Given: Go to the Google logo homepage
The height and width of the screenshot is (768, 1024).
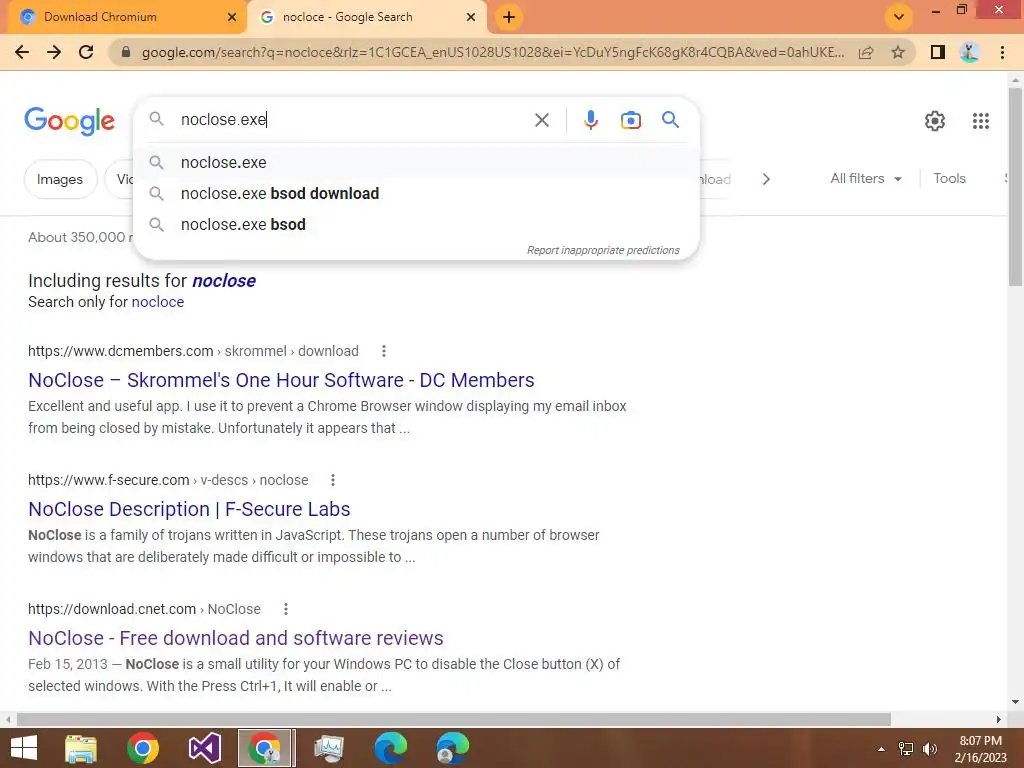Looking at the screenshot, I should (x=69, y=121).
